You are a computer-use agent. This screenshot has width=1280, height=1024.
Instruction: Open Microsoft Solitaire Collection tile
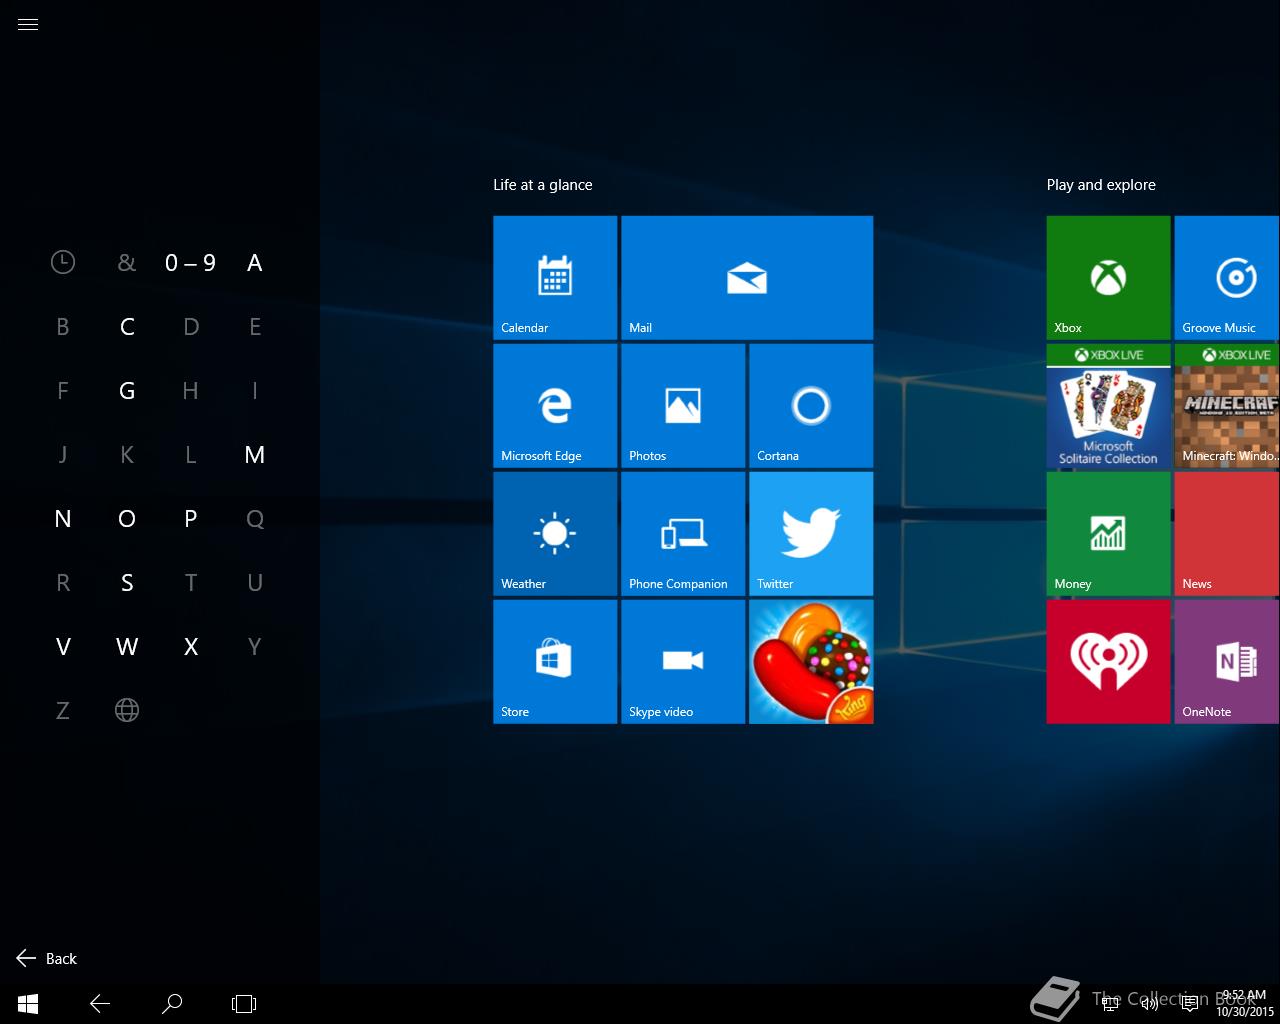(x=1108, y=406)
